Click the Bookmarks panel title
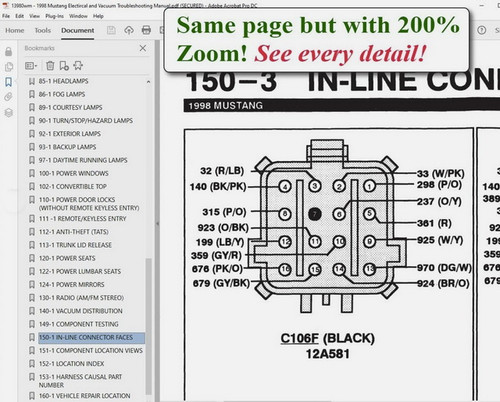The image size is (500, 402). [39, 48]
